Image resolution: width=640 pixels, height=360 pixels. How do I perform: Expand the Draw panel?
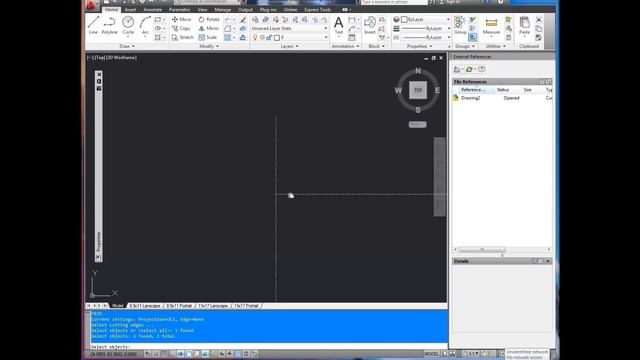127,46
